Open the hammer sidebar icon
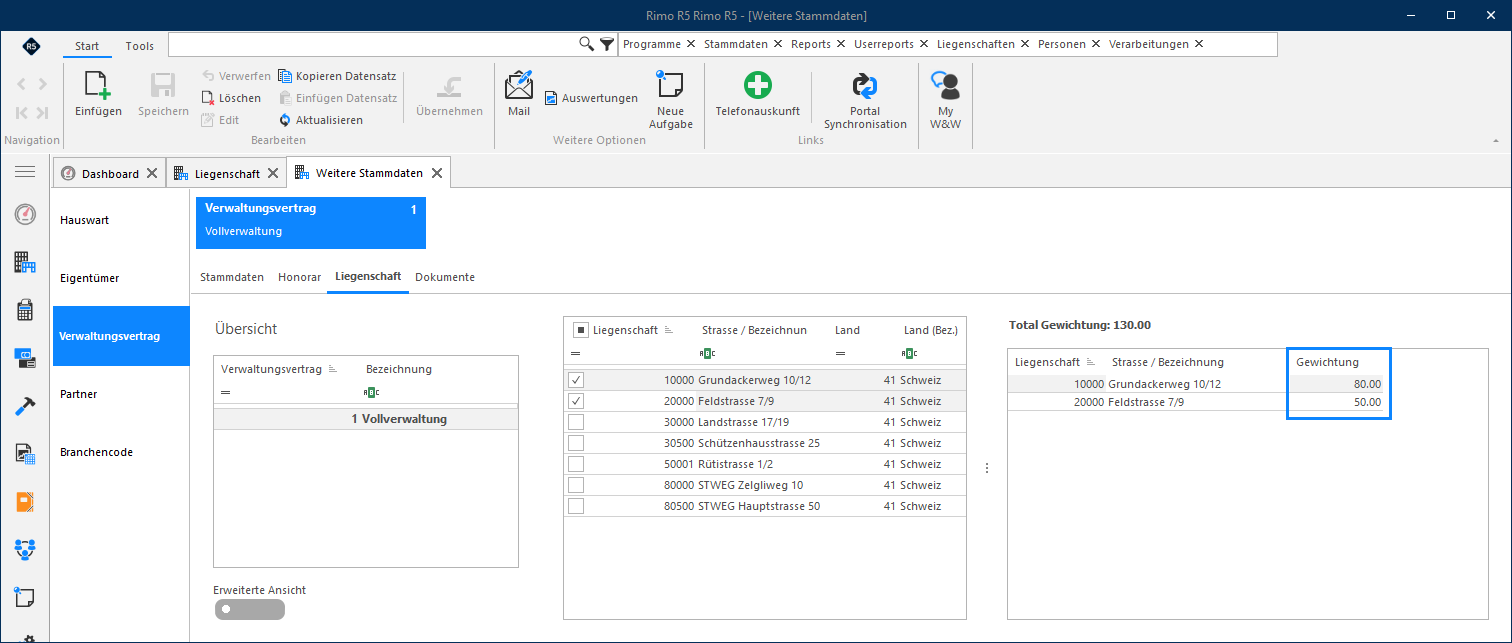1512x643 pixels. 25,406
